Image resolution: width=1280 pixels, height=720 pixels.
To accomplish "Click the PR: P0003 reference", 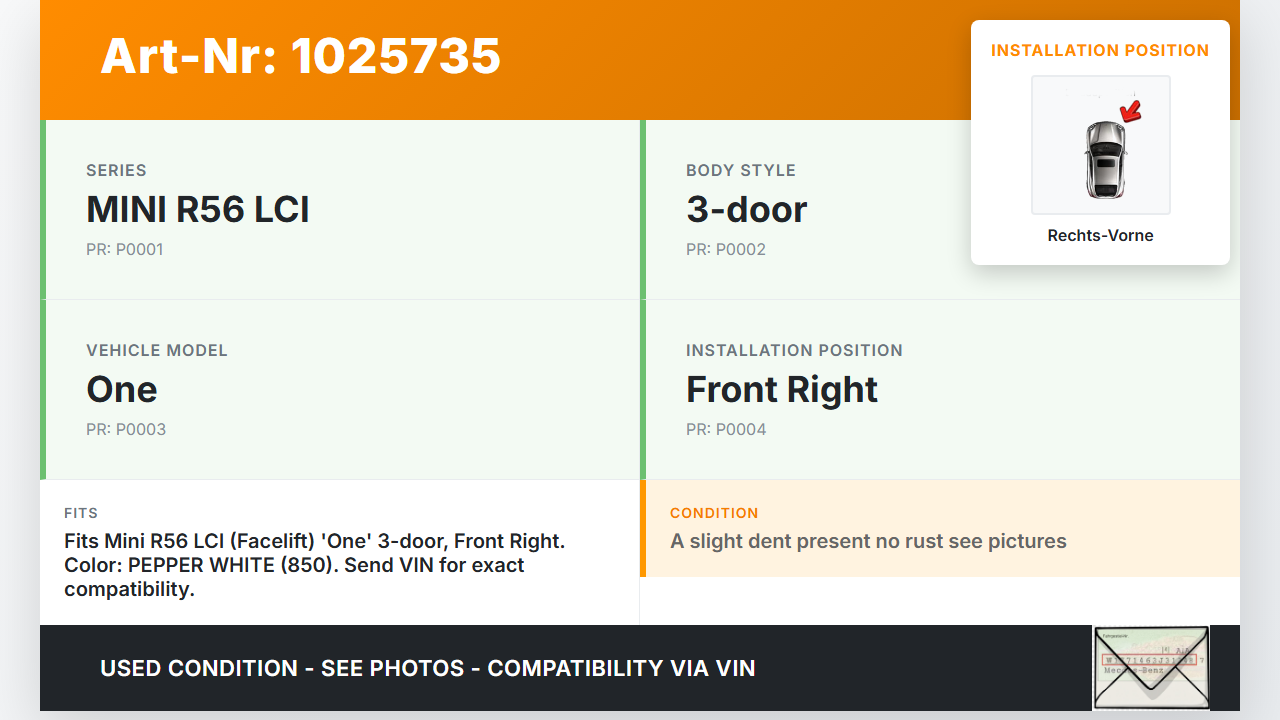I will pos(126,430).
